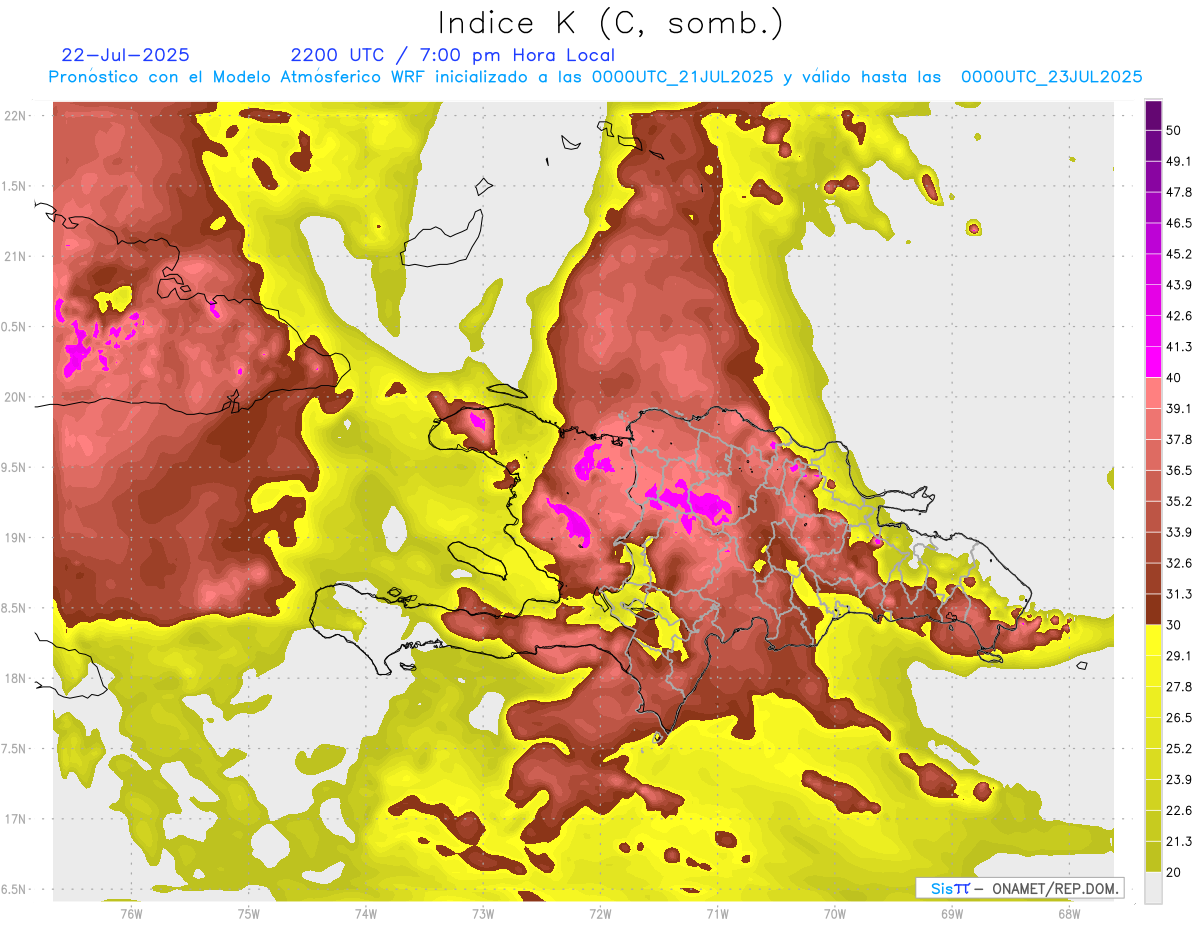
Task: Click the time label "2200 UTC / 7:00 pm Hora Local"
Action: pyautogui.click(x=452, y=55)
